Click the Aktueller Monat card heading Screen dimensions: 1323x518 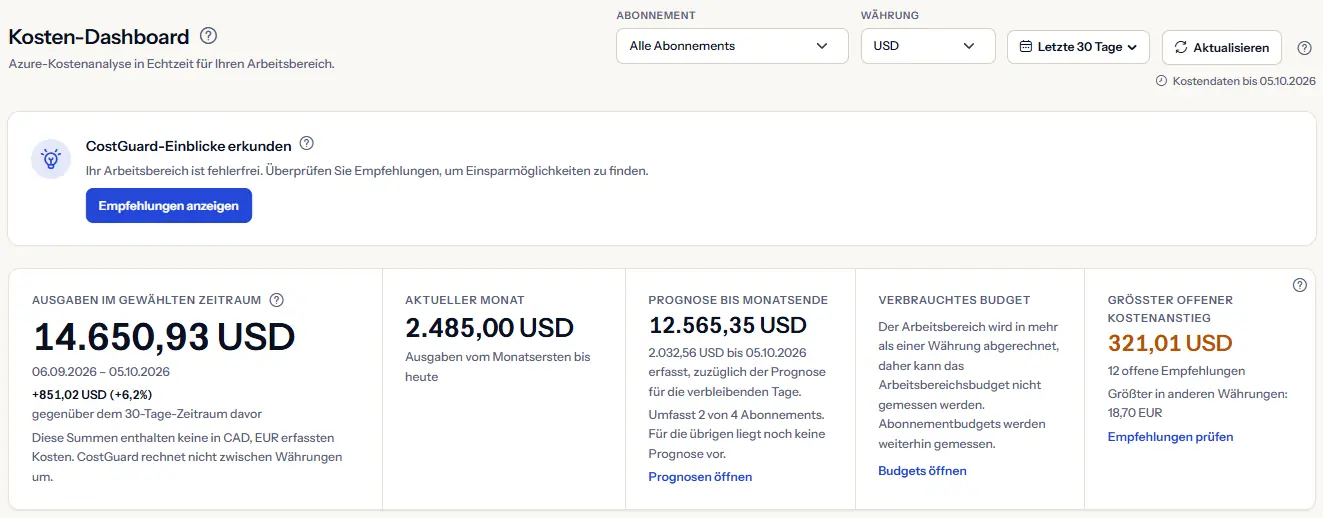pyautogui.click(x=465, y=300)
